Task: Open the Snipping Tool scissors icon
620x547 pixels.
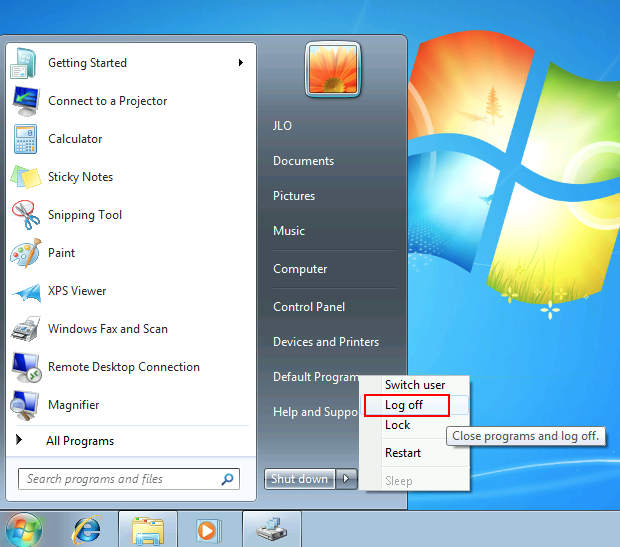Action: coord(25,215)
